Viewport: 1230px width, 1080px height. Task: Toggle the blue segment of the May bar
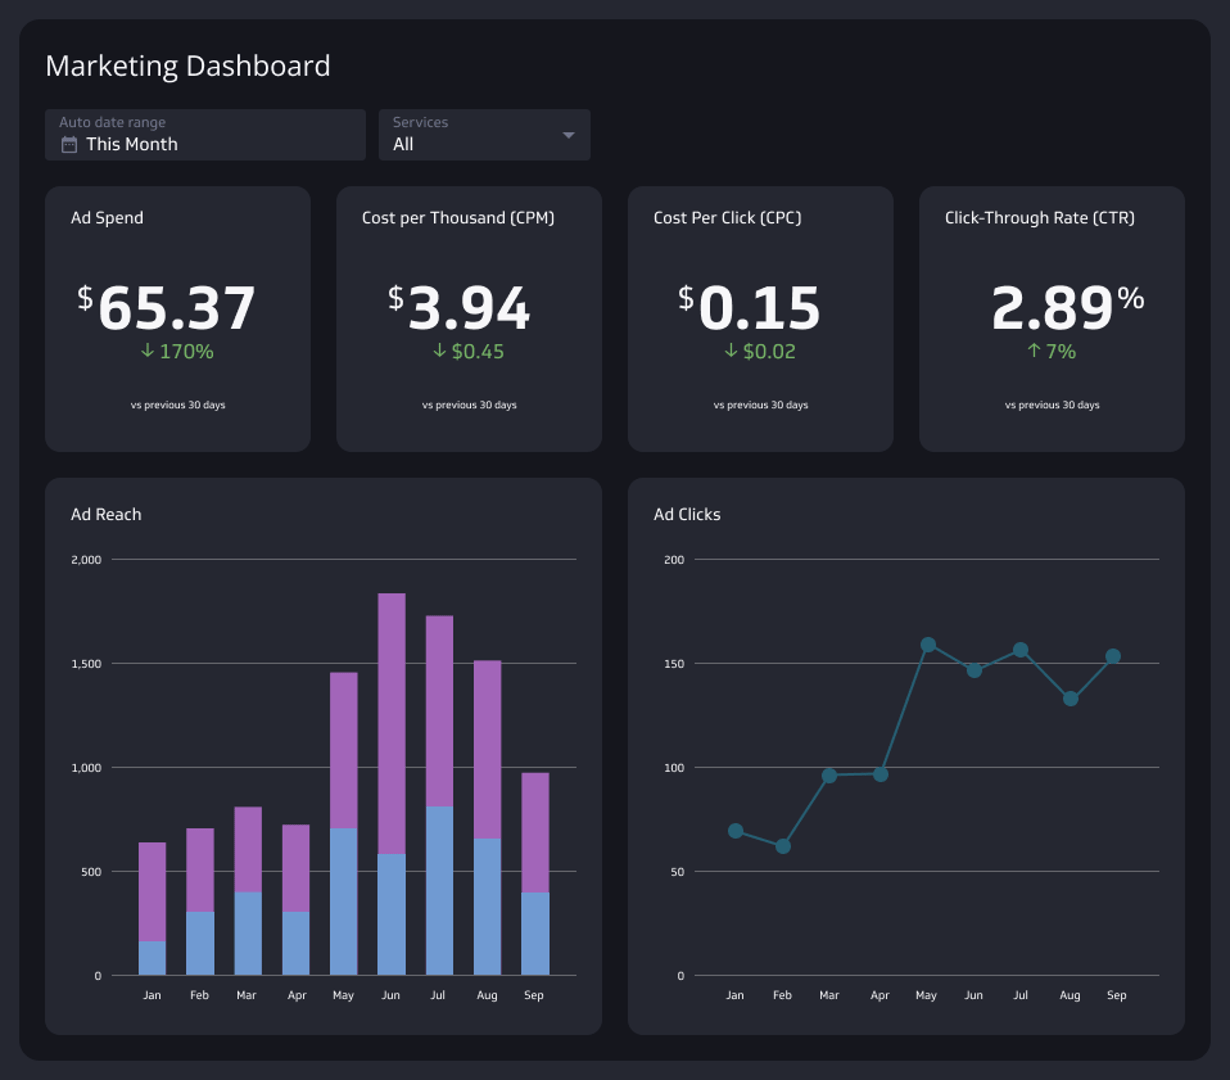click(x=343, y=895)
